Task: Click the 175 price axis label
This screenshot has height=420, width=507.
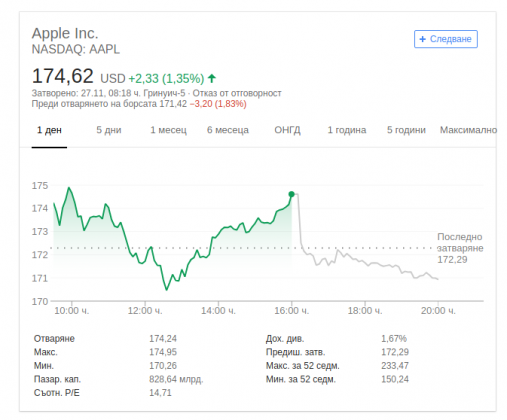Action: 40,185
